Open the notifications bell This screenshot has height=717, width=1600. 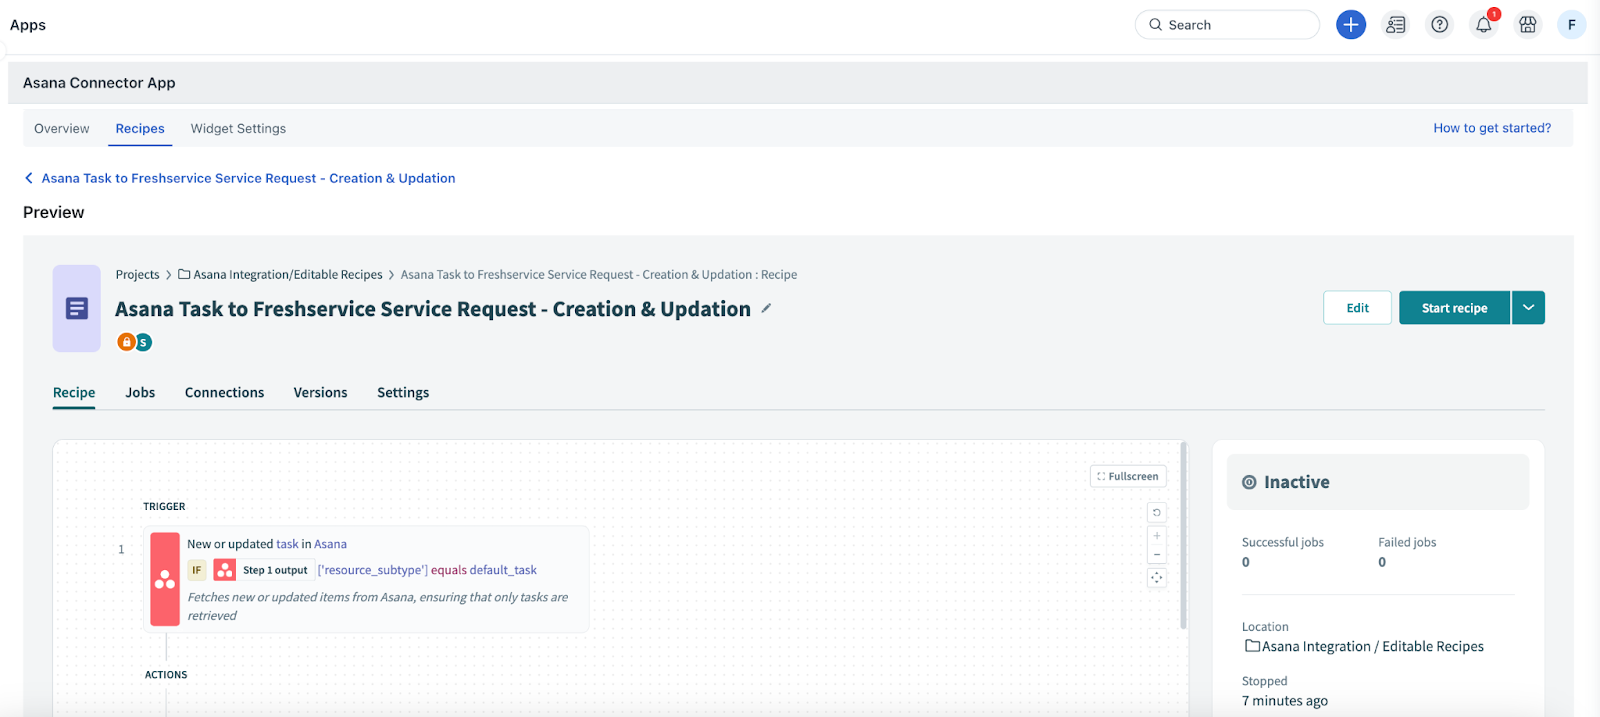tap(1484, 25)
